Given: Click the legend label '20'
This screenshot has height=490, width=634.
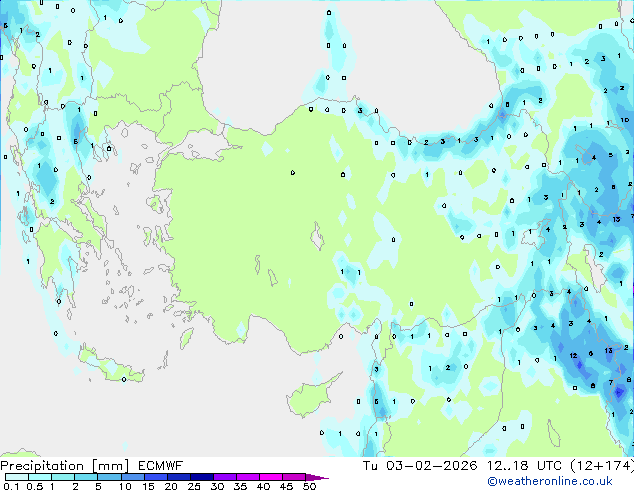Looking at the screenshot, I should click(x=171, y=486).
